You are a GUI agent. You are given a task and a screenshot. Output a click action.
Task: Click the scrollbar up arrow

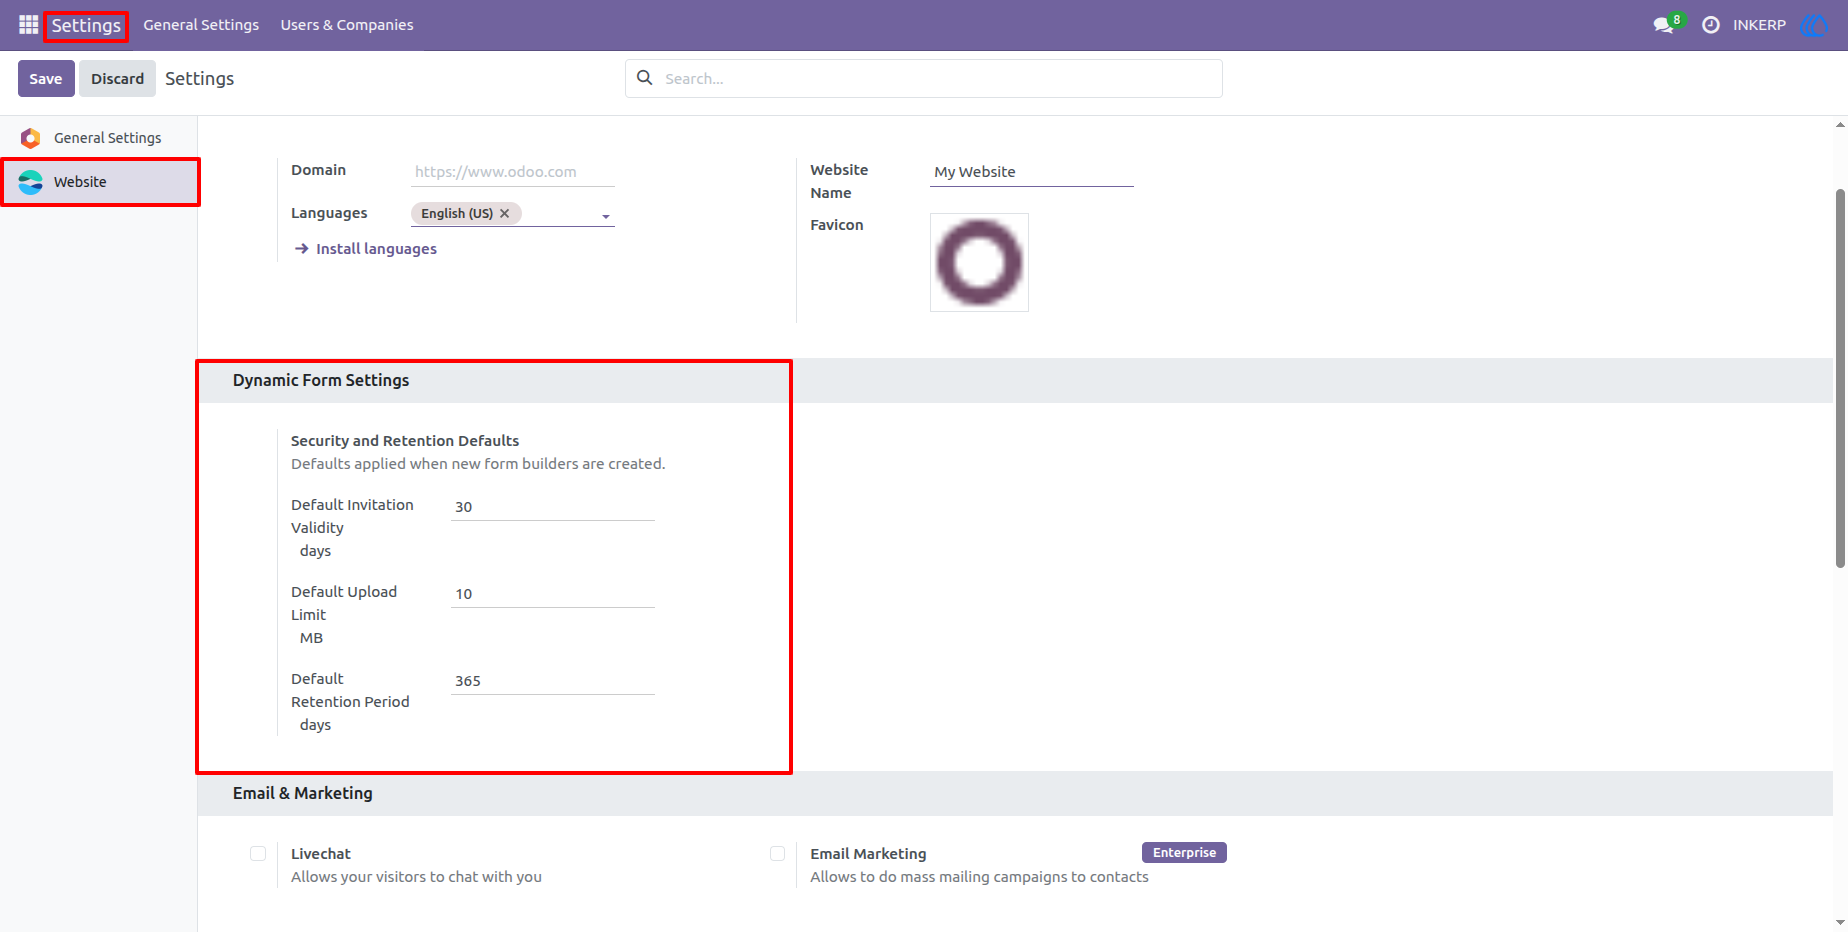[x=1840, y=125]
